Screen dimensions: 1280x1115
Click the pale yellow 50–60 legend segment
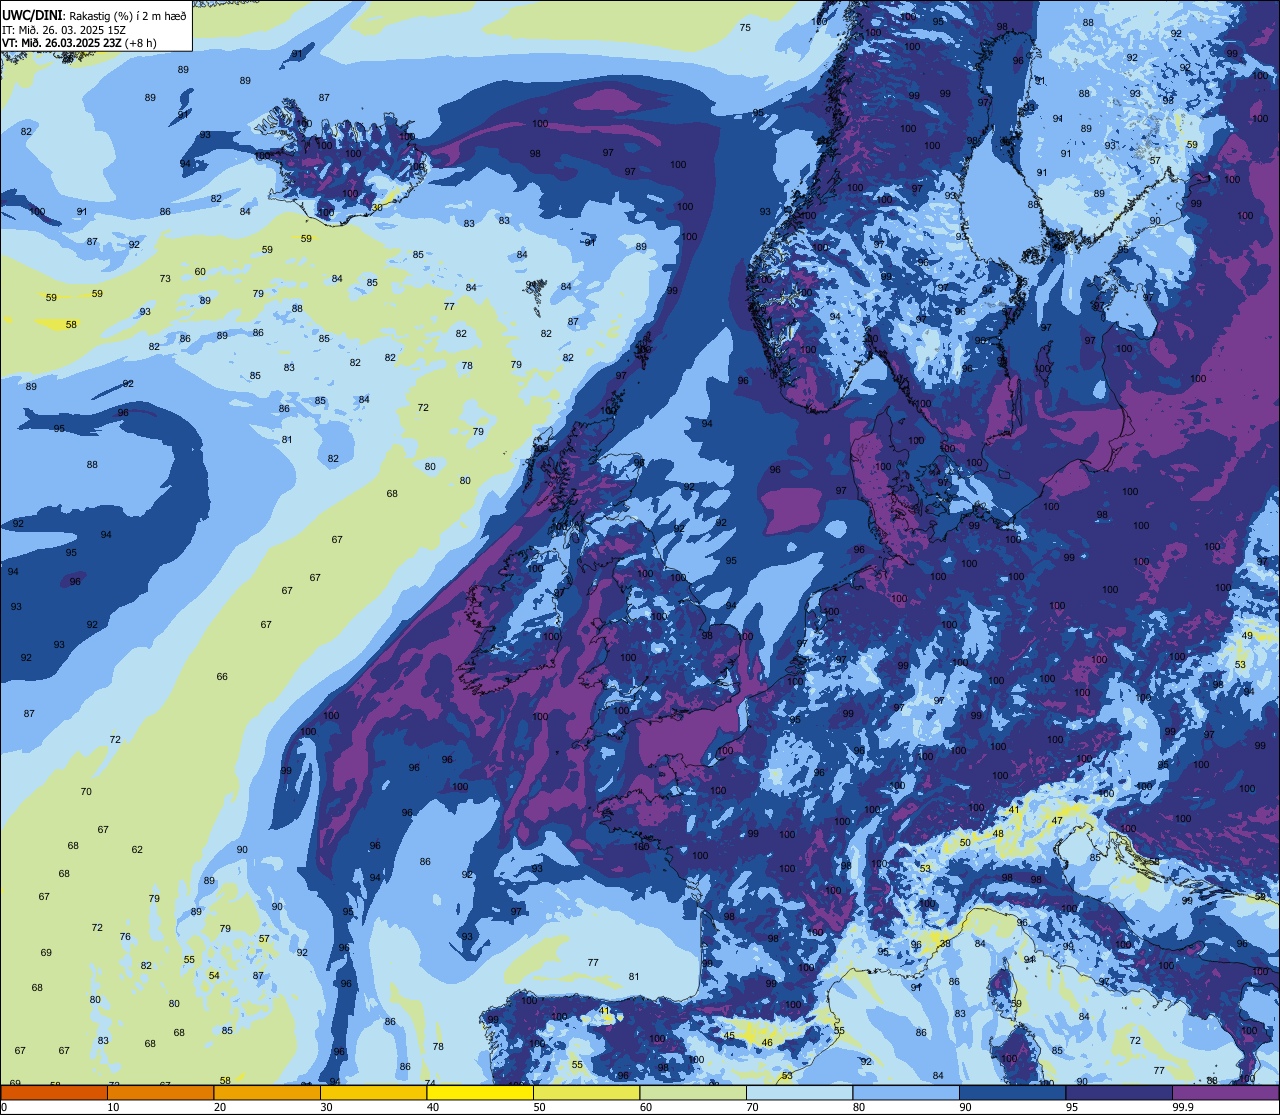(x=587, y=1093)
